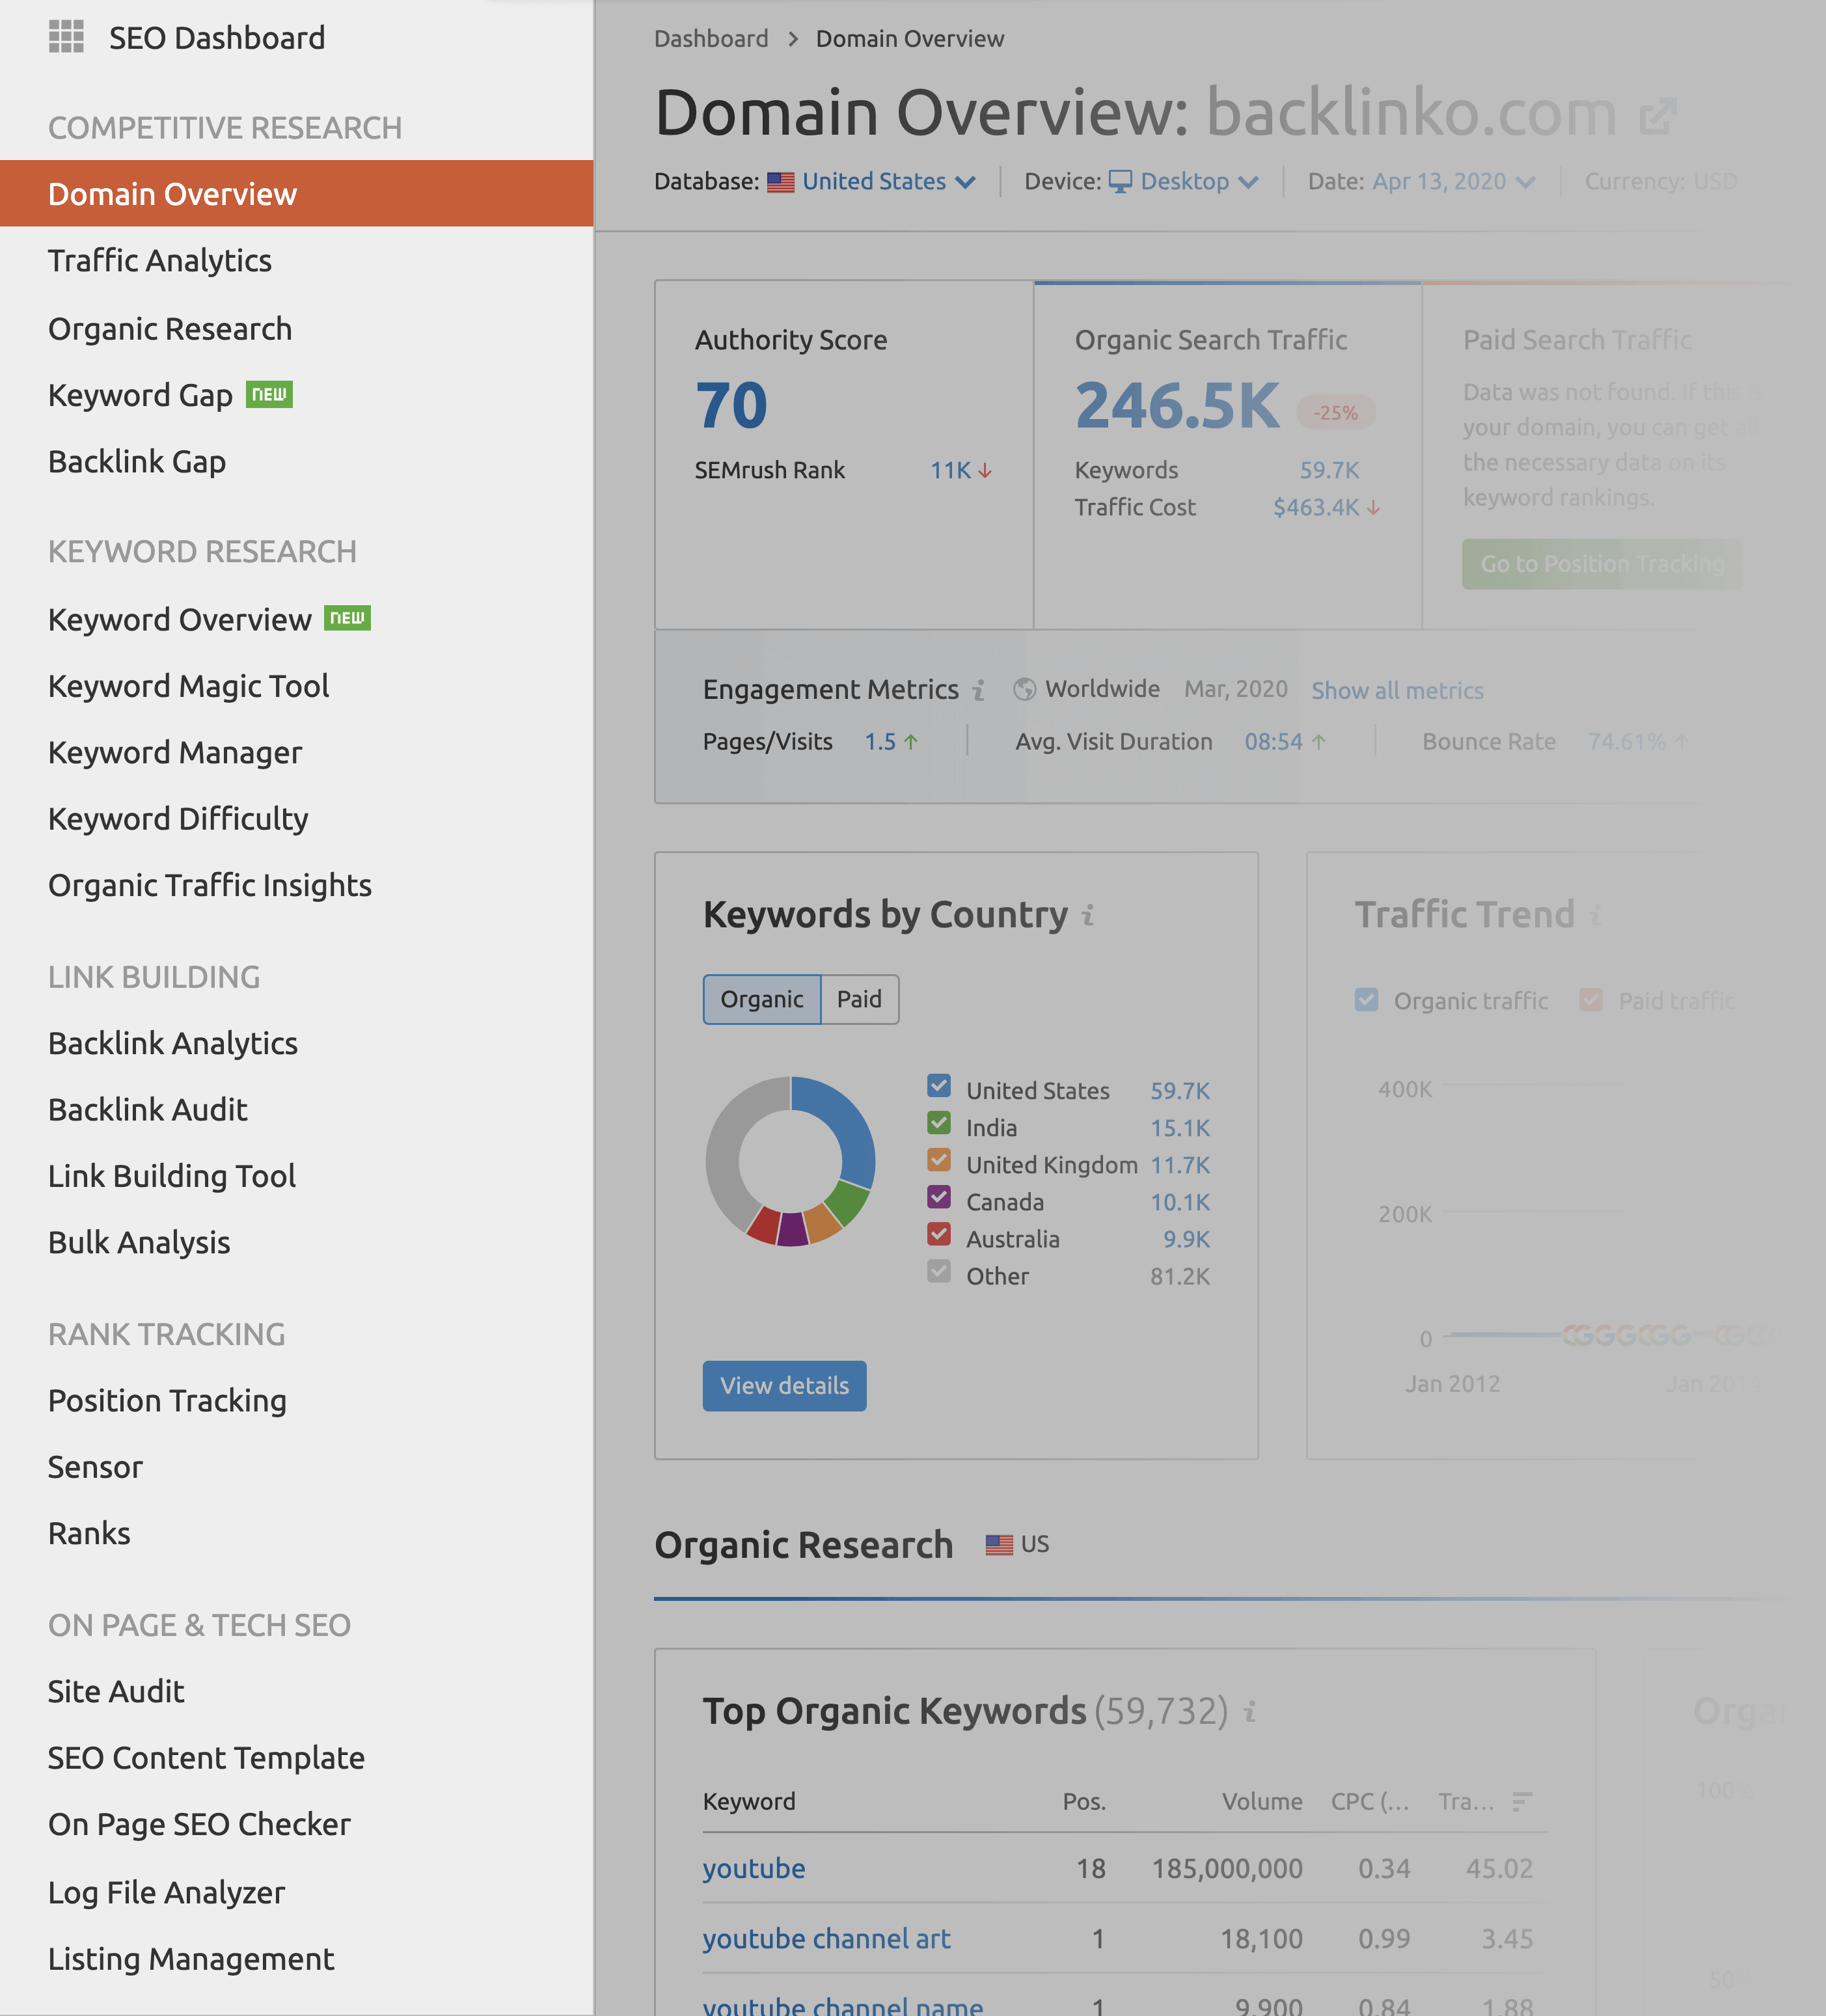Select the Organic tab in Keywords by Country
Image resolution: width=1826 pixels, height=2016 pixels.
[x=762, y=1000]
